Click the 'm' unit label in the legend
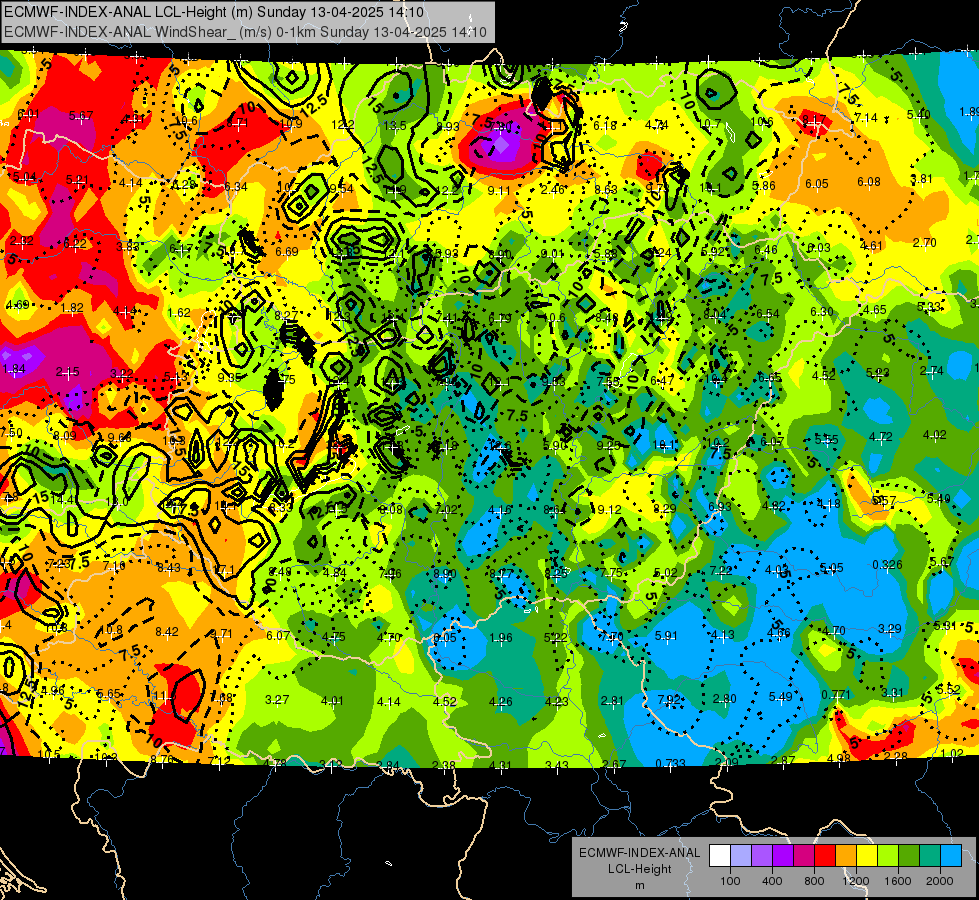979x900 pixels. tap(640, 885)
